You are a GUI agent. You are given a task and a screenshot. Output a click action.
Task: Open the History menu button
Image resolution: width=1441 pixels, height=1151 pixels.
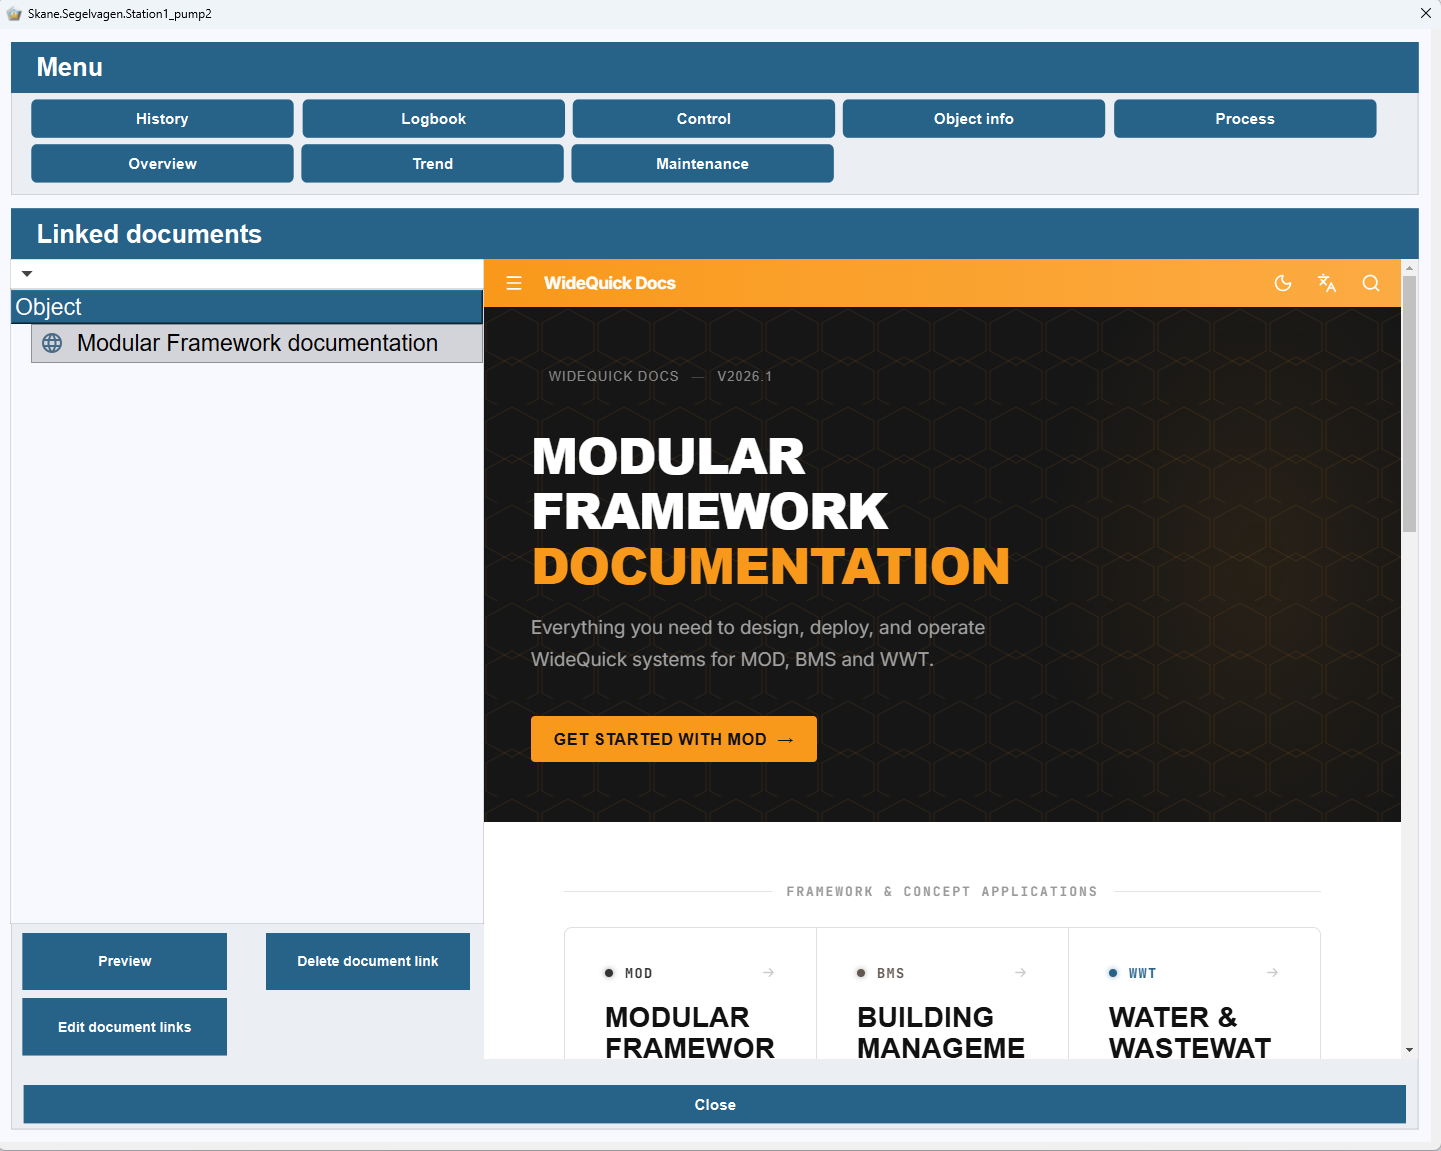tap(162, 118)
